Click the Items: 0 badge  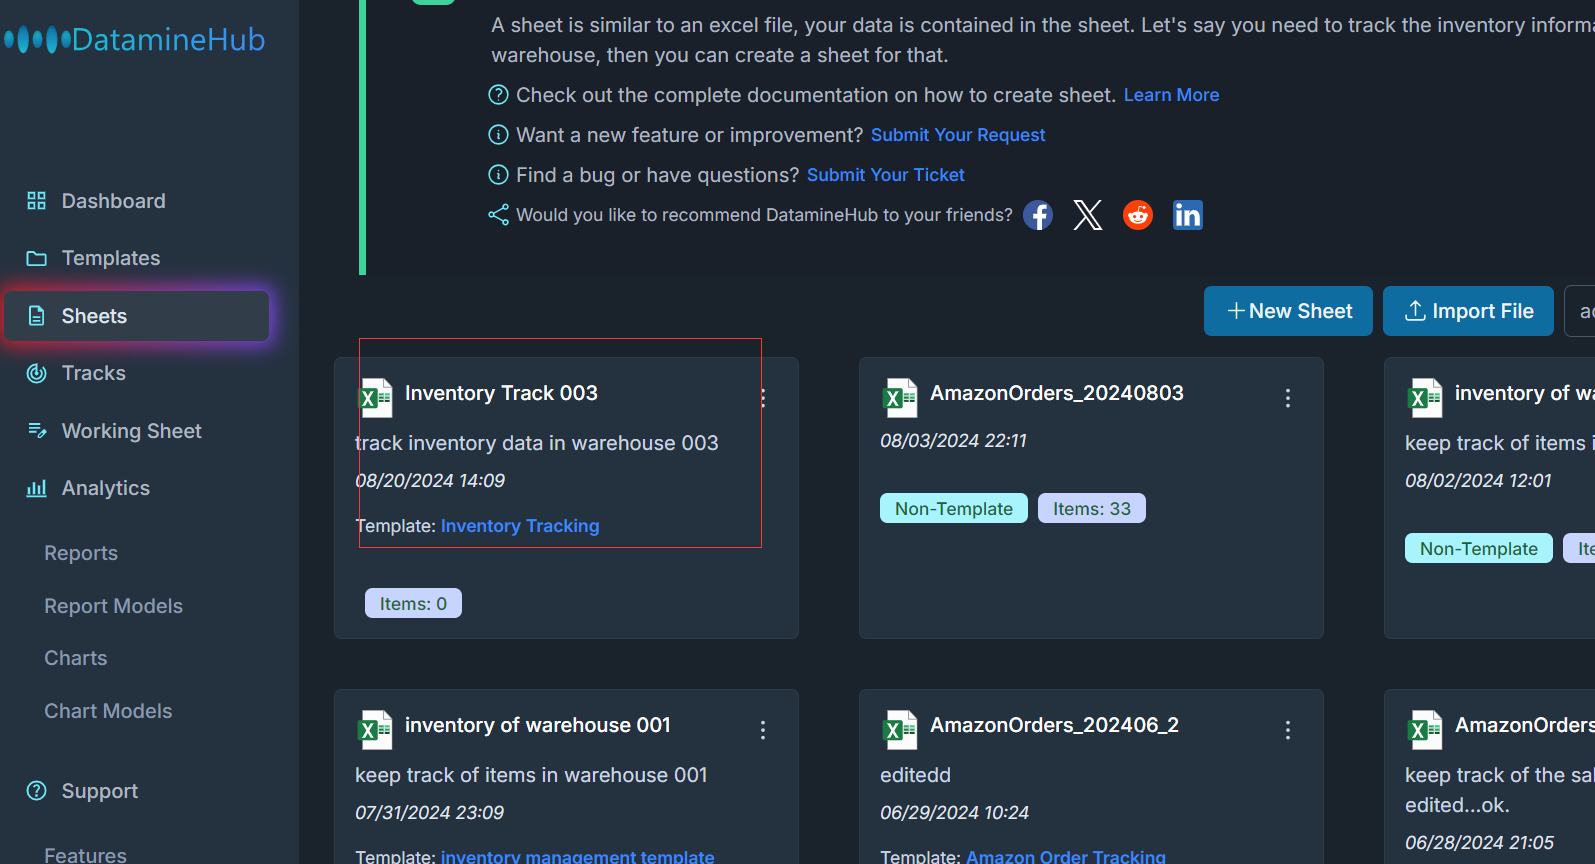[413, 603]
